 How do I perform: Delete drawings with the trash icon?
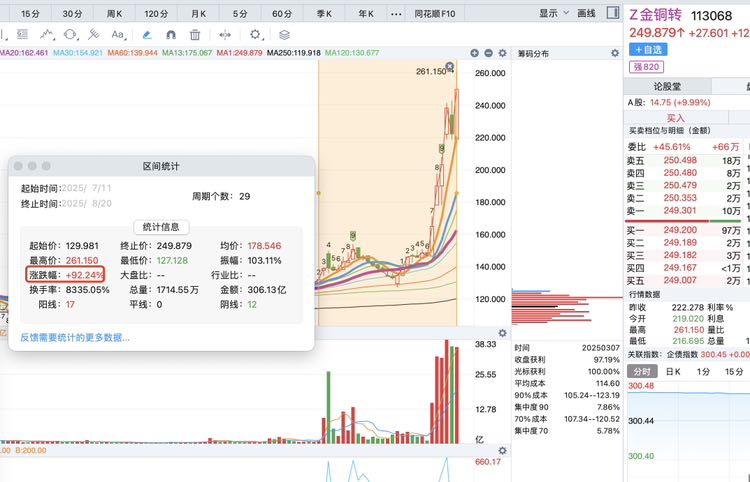[195, 34]
